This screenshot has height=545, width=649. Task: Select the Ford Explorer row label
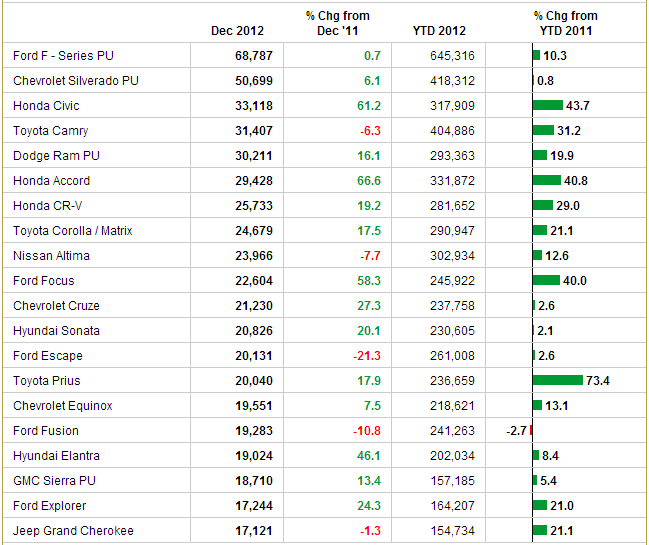click(x=49, y=506)
